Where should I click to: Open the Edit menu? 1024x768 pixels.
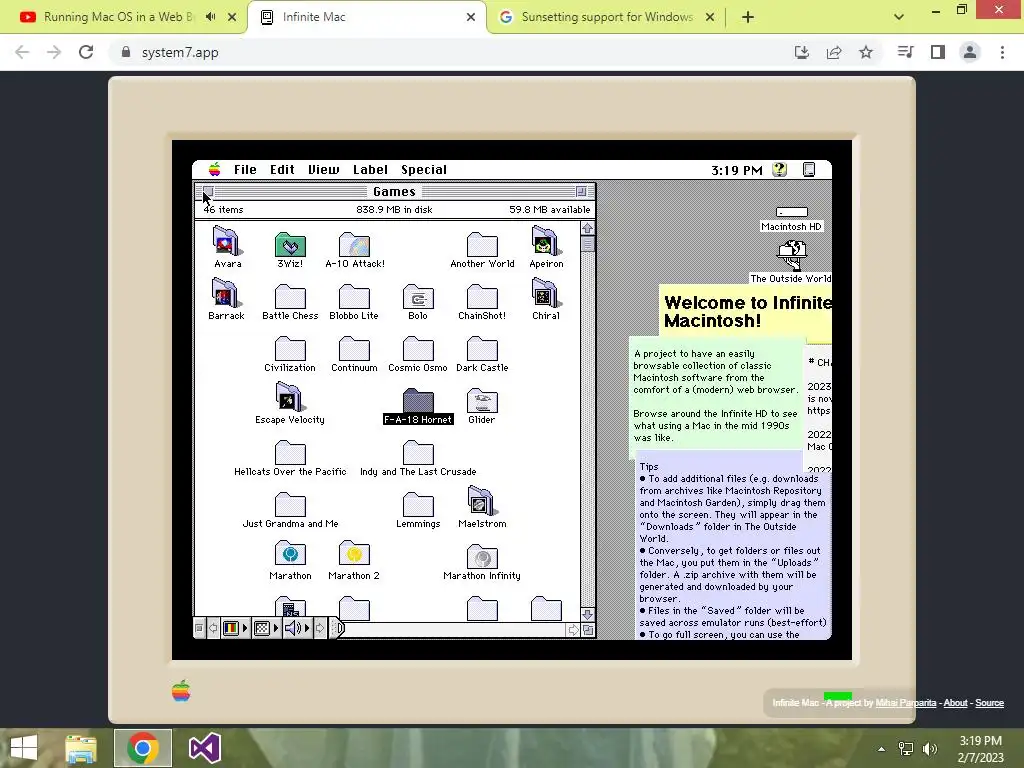coord(282,170)
